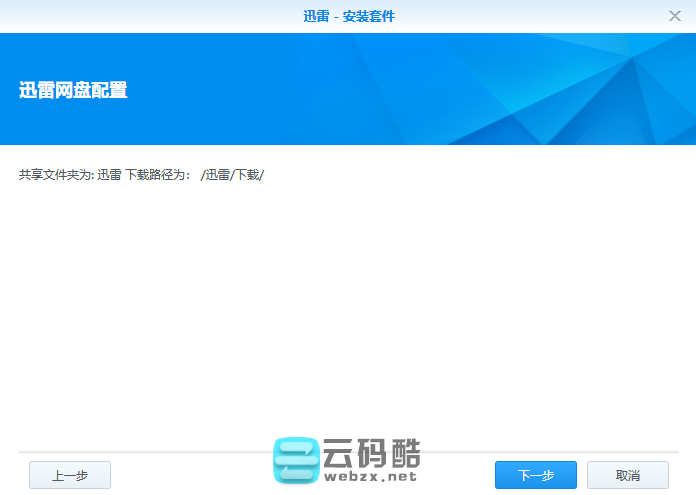Click the 下一步 (Next) button
Screen dimensions: 696x495
point(536,475)
